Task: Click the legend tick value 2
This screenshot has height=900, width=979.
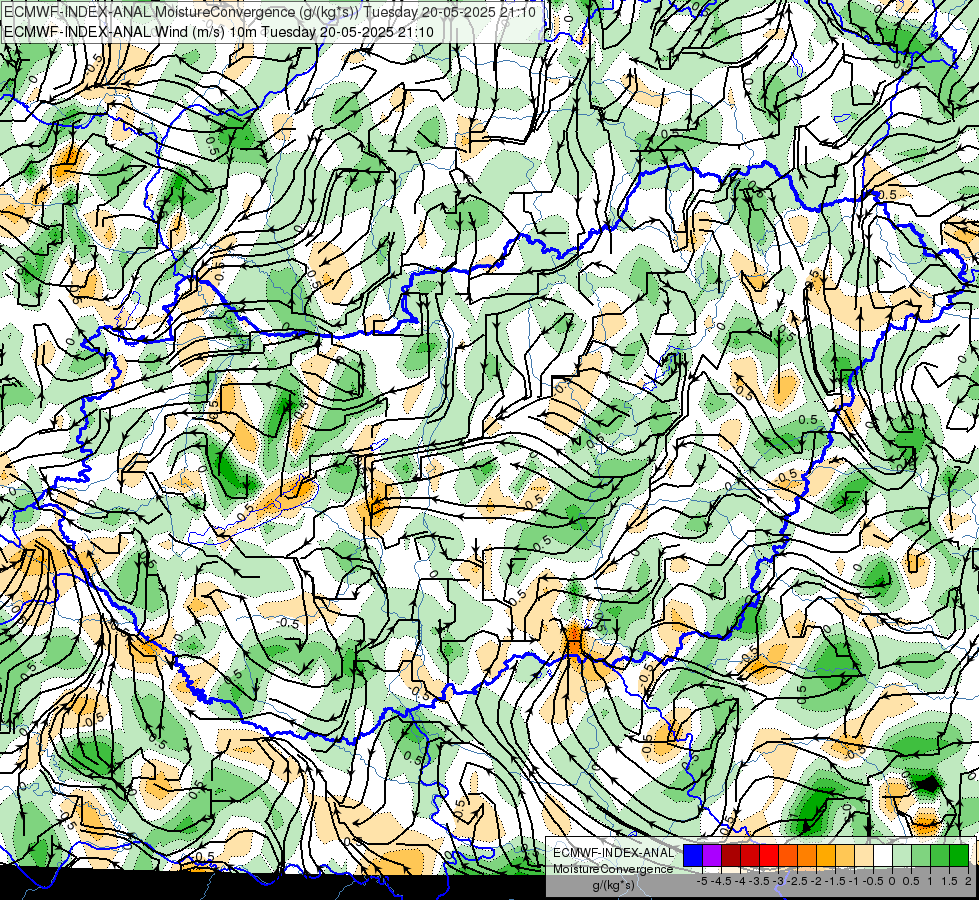Action: pyautogui.click(x=968, y=881)
